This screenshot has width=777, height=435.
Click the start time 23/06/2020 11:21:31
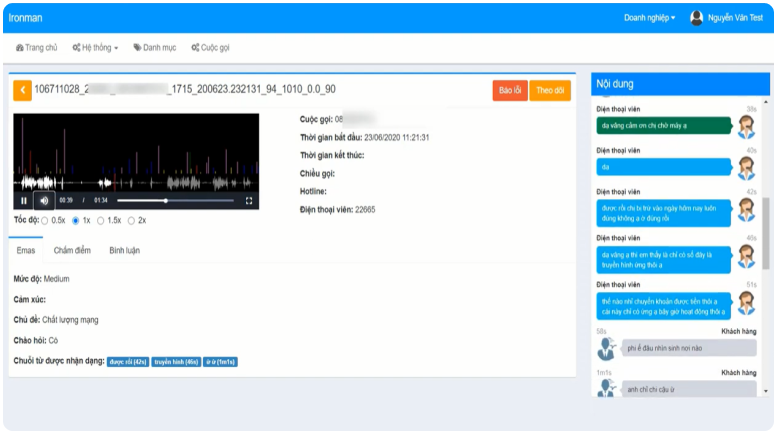coord(396,137)
